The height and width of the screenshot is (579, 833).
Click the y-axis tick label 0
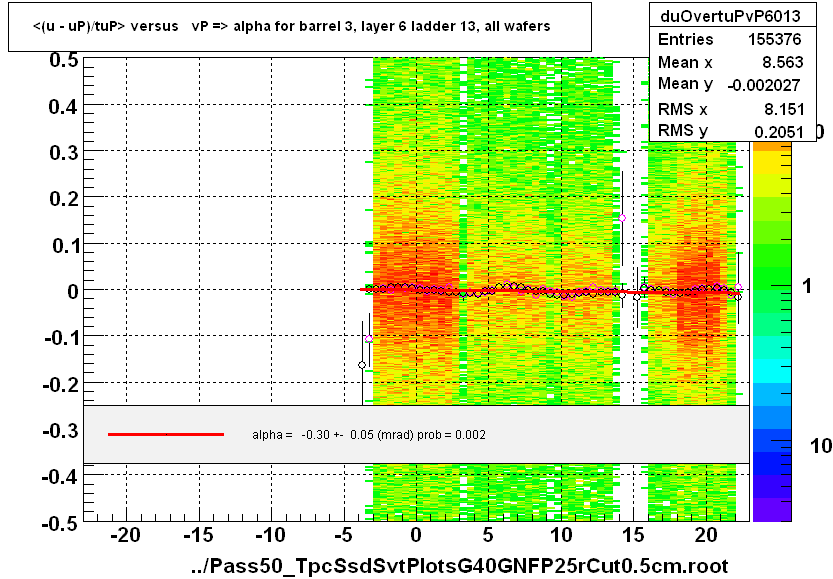73,292
